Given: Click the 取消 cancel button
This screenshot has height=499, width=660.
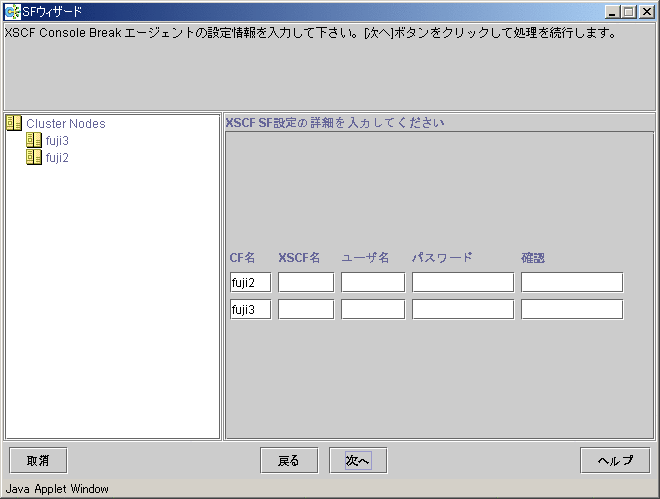Looking at the screenshot, I should [x=38, y=461].
